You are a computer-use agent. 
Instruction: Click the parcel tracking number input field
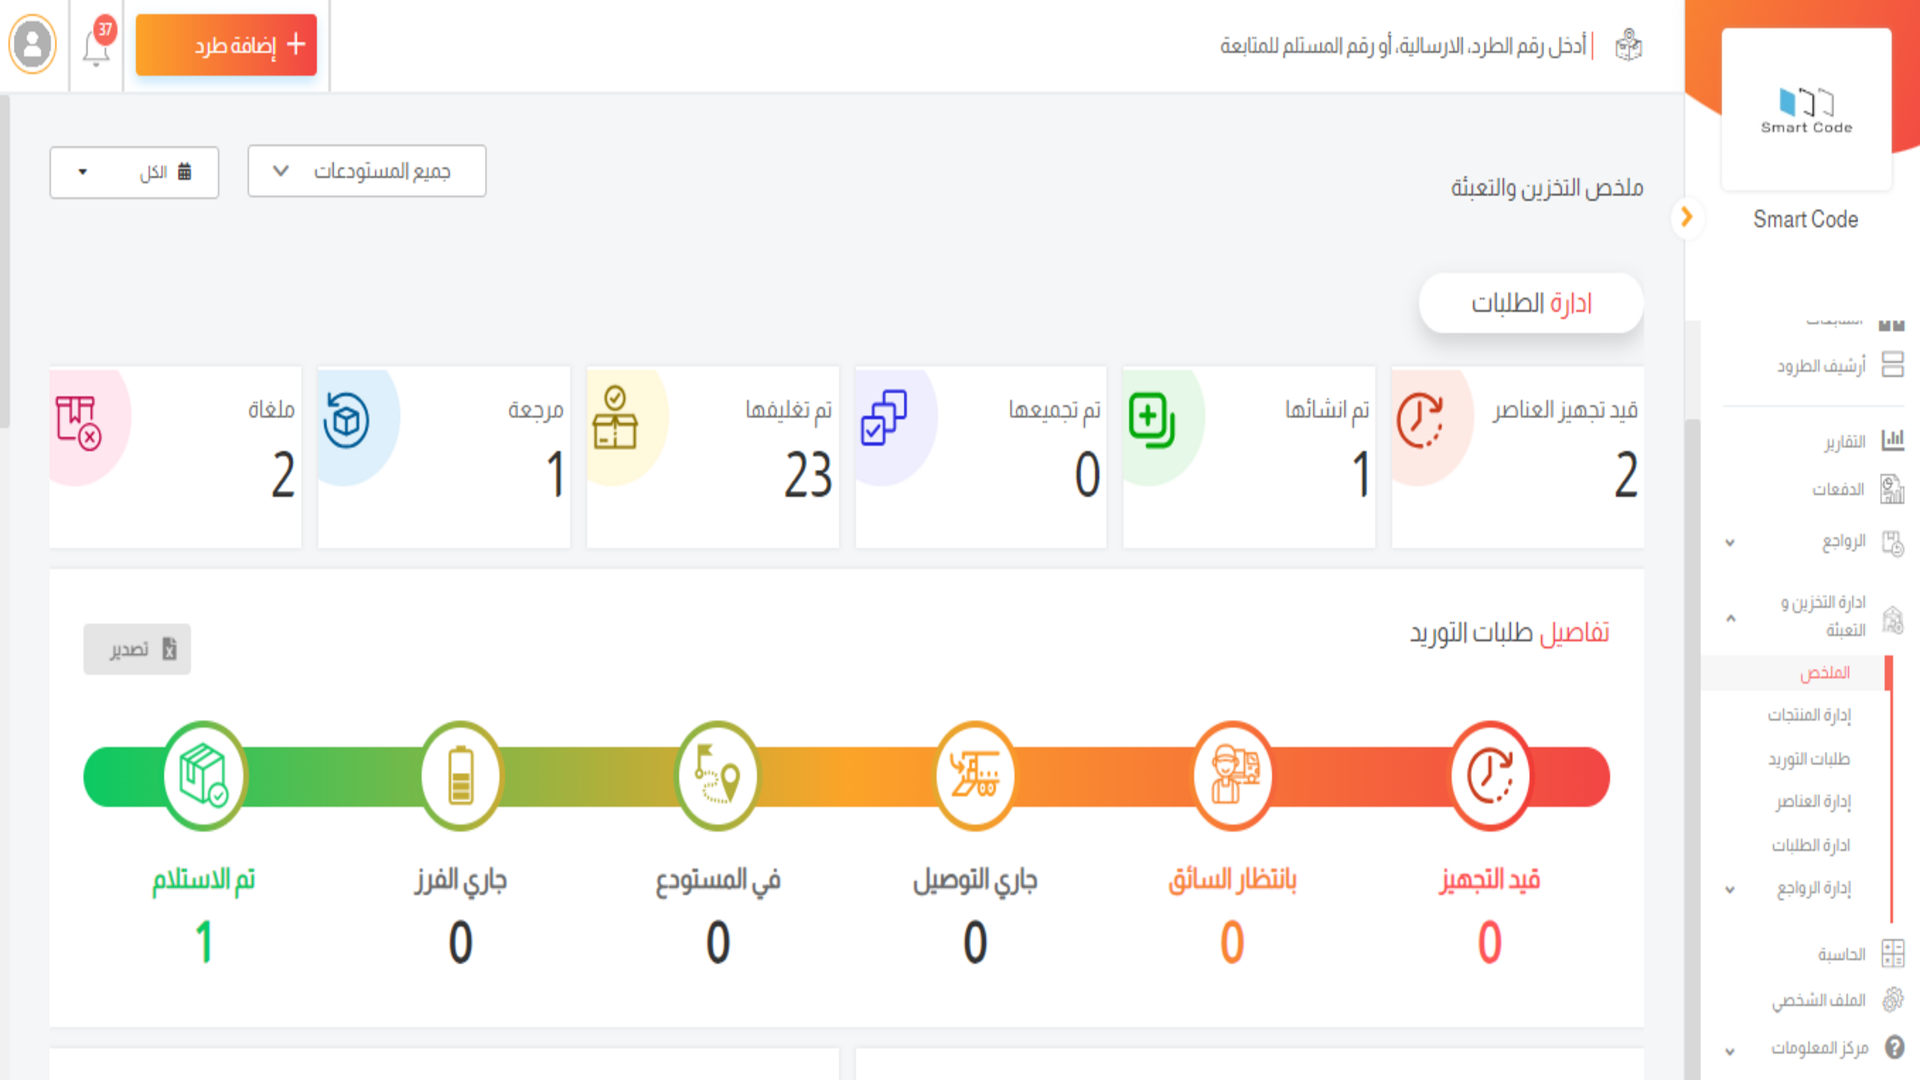(x=1400, y=46)
